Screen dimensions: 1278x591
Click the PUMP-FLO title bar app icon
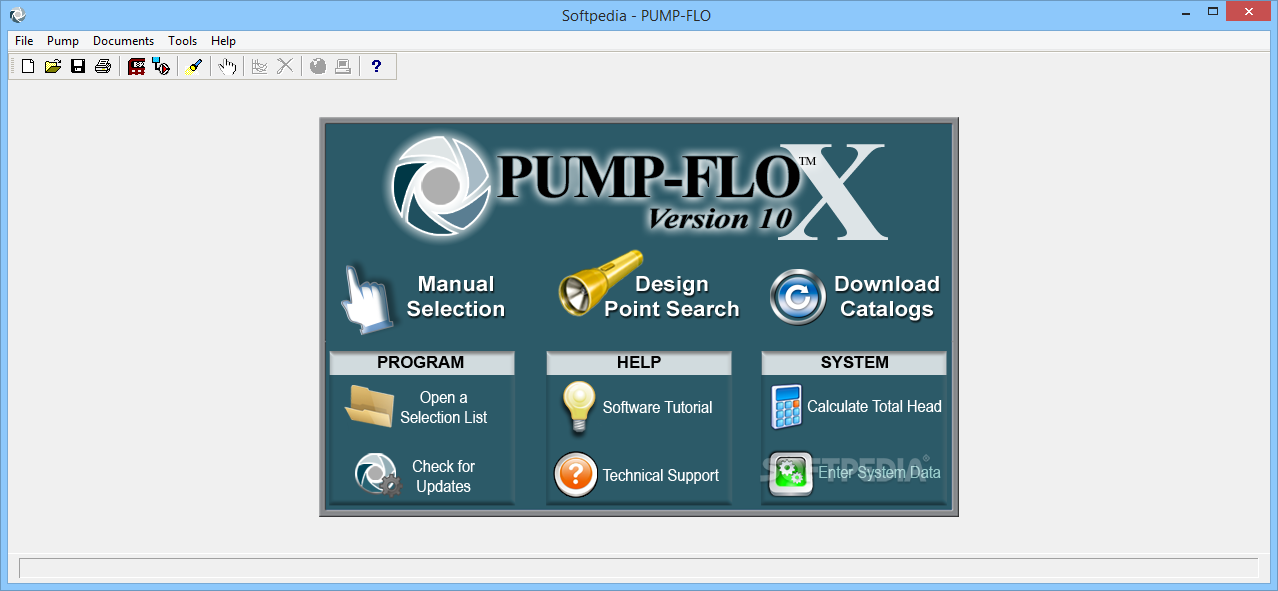pyautogui.click(x=17, y=15)
